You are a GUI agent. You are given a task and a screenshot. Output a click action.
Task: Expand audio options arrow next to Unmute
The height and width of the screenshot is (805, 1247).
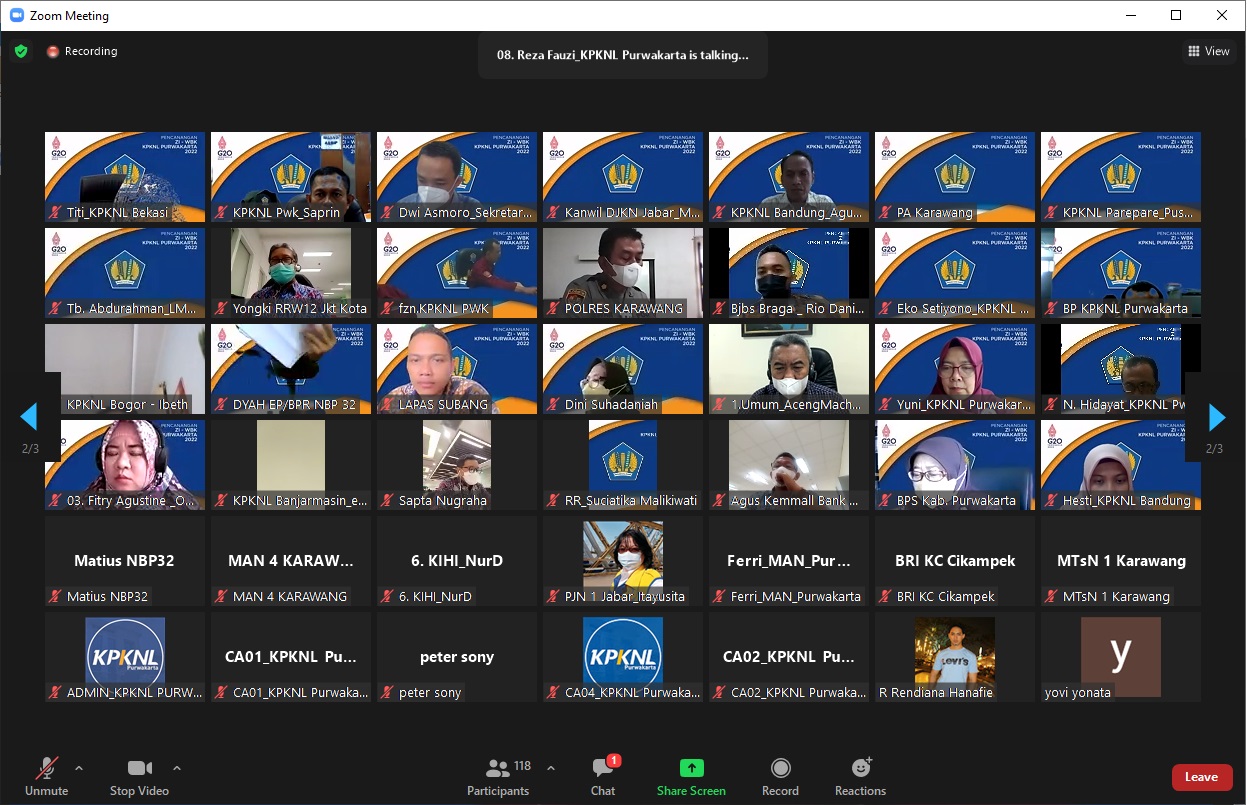pyautogui.click(x=79, y=768)
